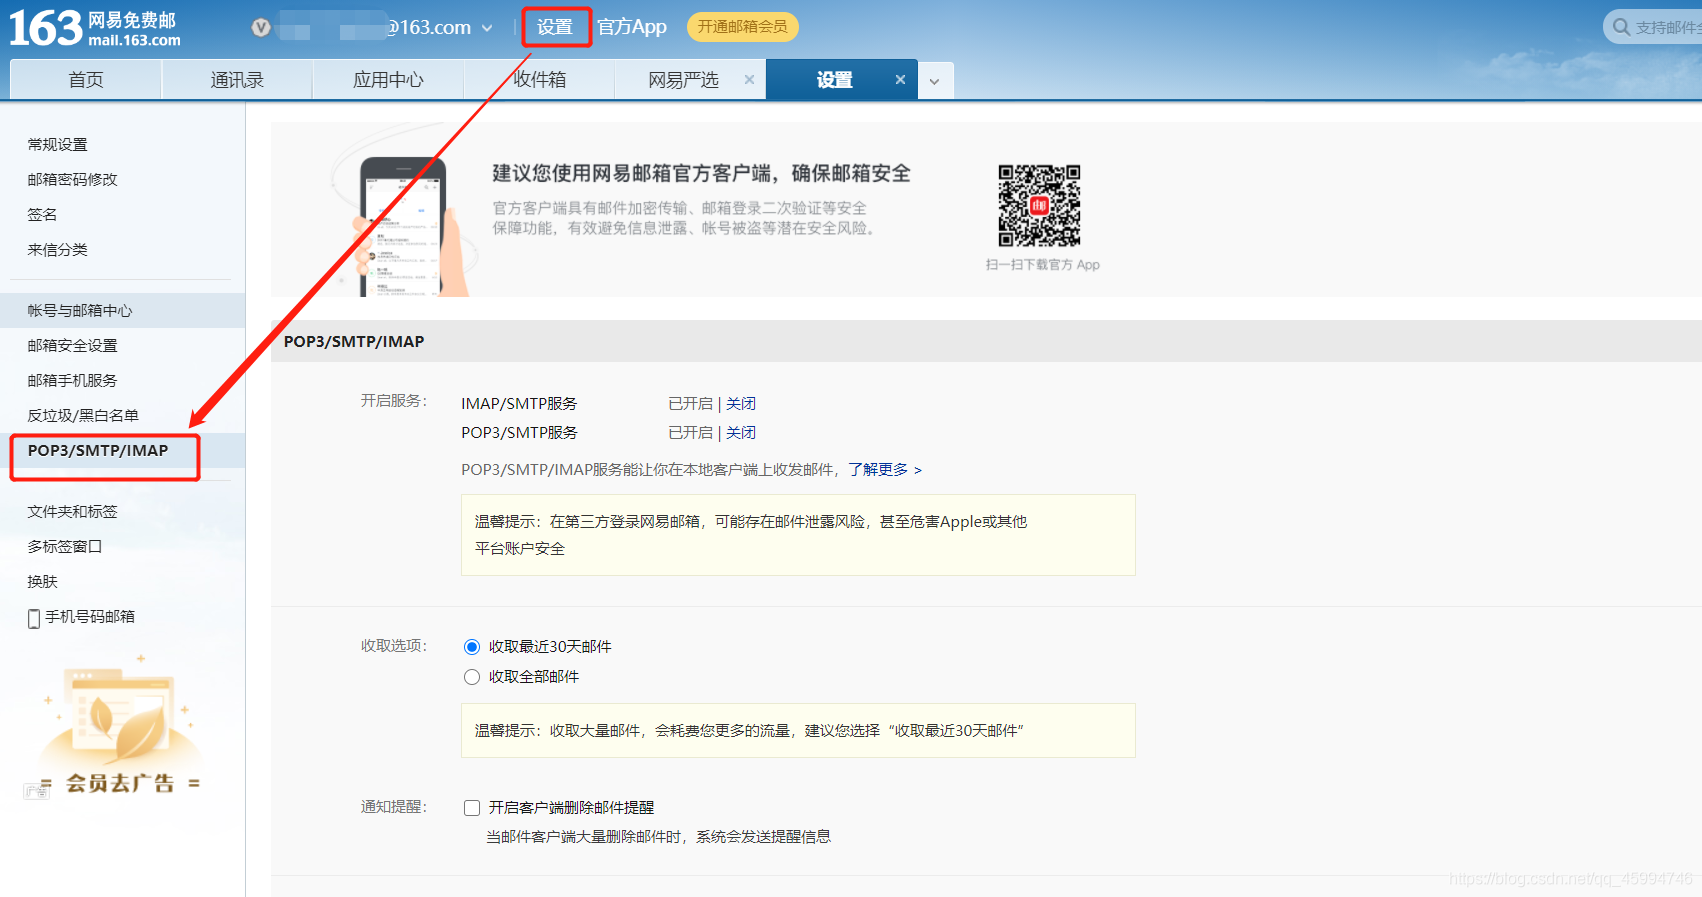This screenshot has height=897, width=1702.
Task: Click the 广告 tag icon near banner
Action: 36,791
